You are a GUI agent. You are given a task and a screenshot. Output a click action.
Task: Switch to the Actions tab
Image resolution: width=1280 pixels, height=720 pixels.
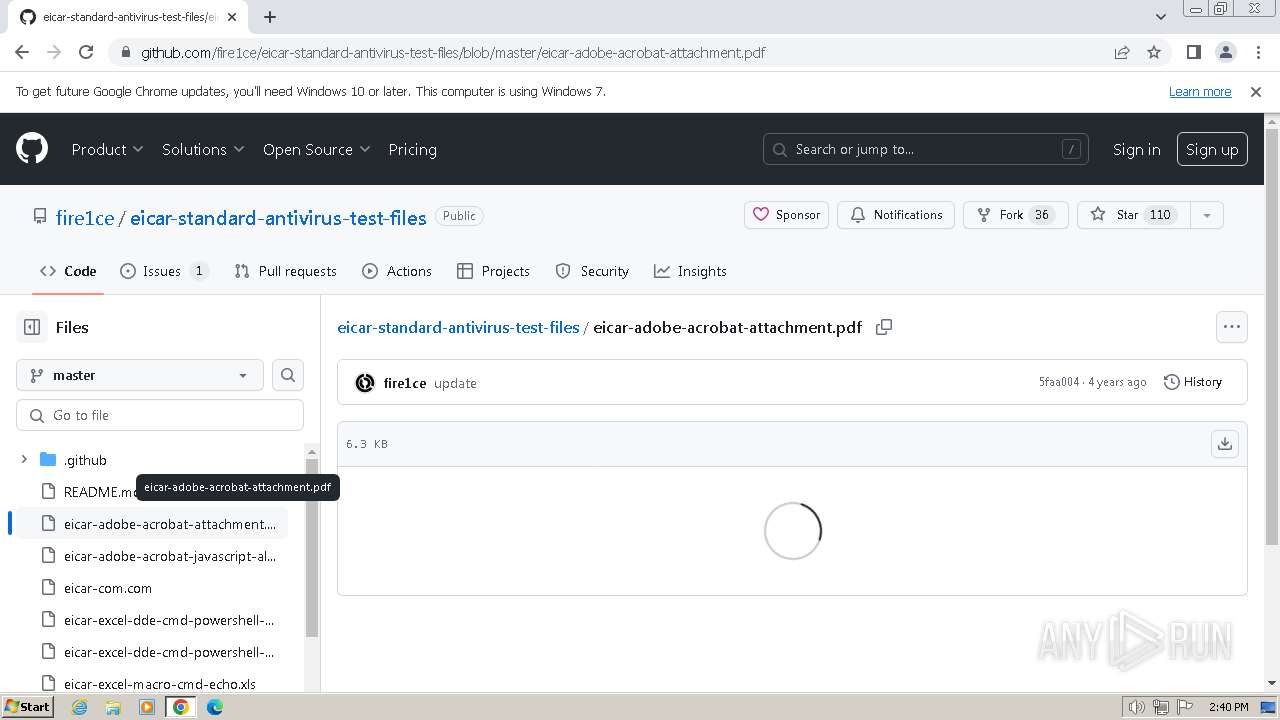coord(397,271)
